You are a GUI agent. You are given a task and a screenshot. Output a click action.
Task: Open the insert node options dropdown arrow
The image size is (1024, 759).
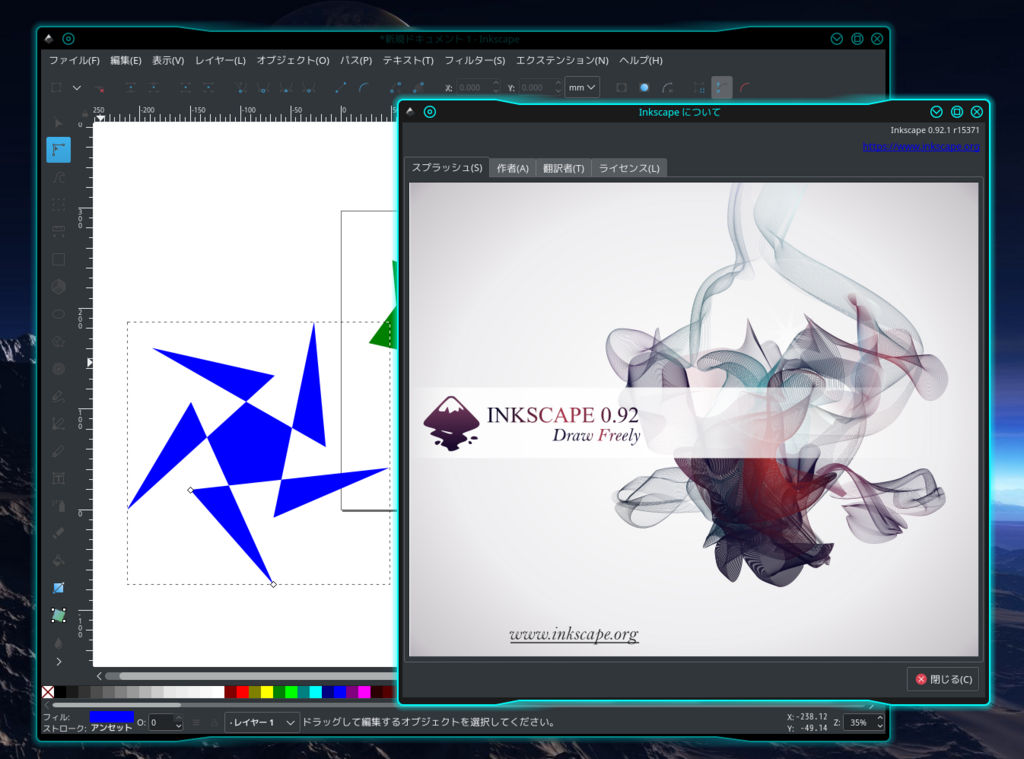(77, 88)
